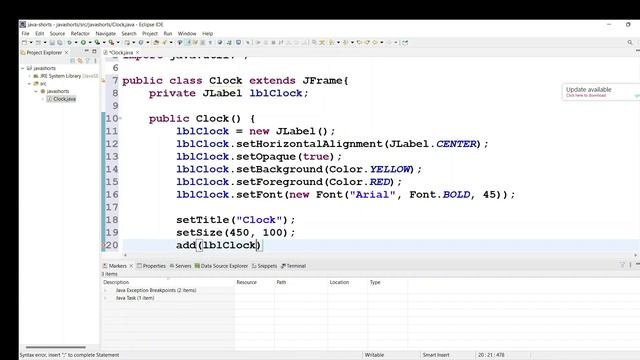Click the editor horizontal scrollbar
Screen dimensions: 640x360
coord(380,255)
